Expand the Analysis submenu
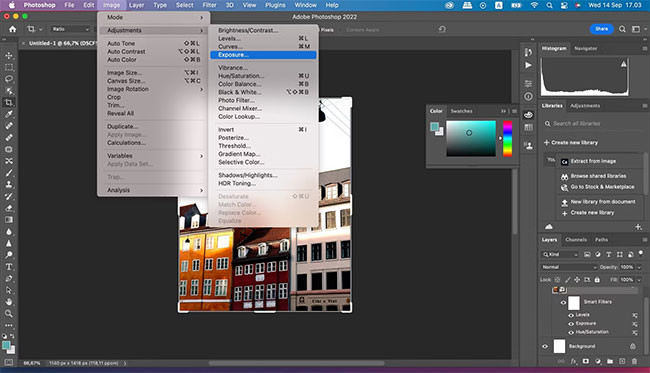The width and height of the screenshot is (650, 373). tap(154, 190)
